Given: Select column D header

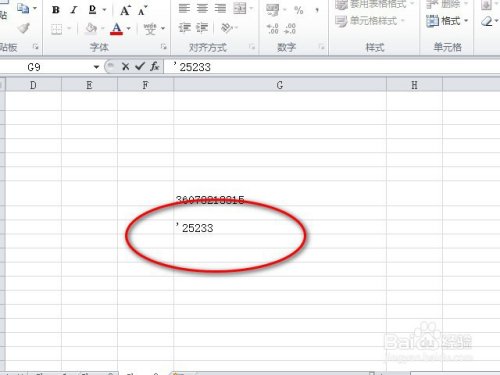Looking at the screenshot, I should [x=33, y=85].
